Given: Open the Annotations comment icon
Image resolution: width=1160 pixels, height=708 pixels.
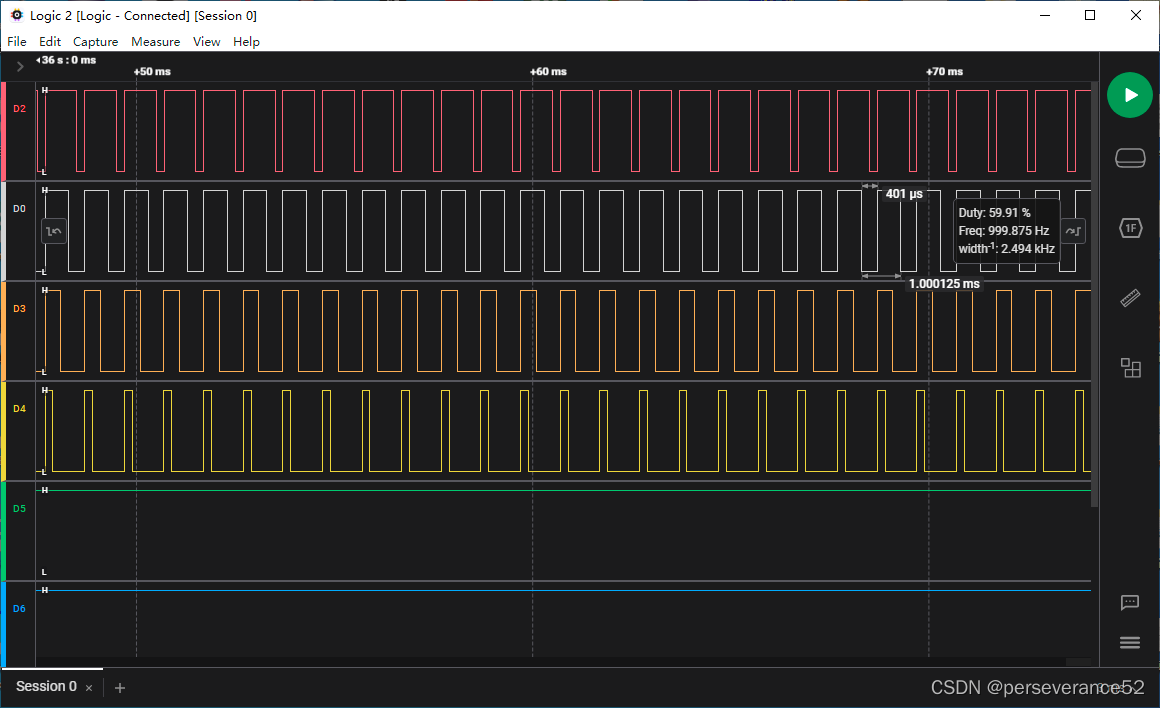Looking at the screenshot, I should pyautogui.click(x=1129, y=602).
